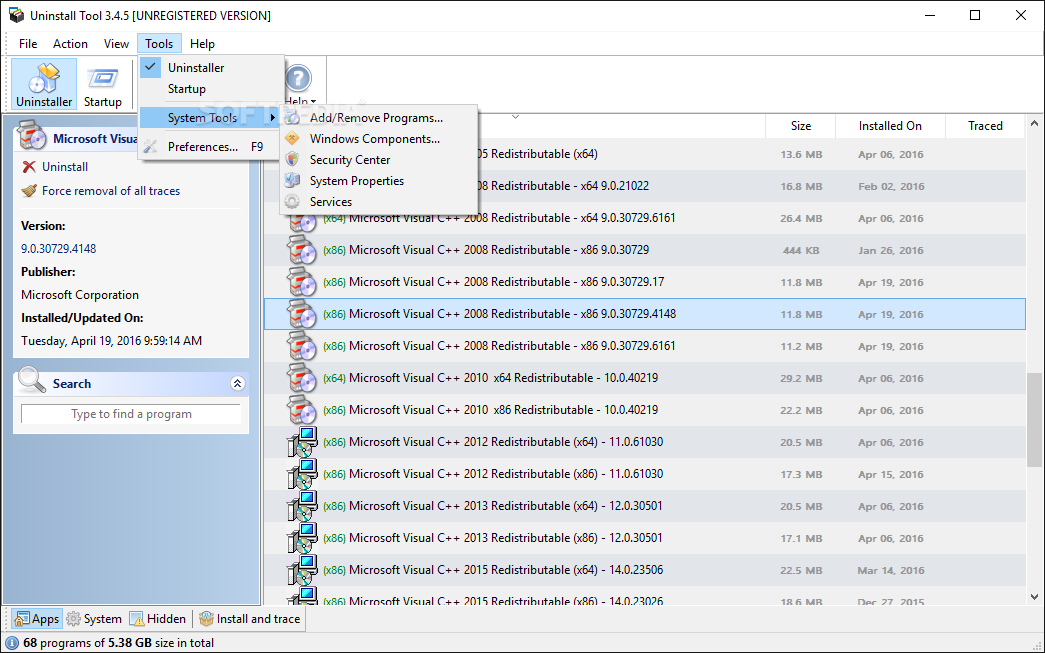The image size is (1045, 653).
Task: Click the Install and trace button
Action: point(250,619)
